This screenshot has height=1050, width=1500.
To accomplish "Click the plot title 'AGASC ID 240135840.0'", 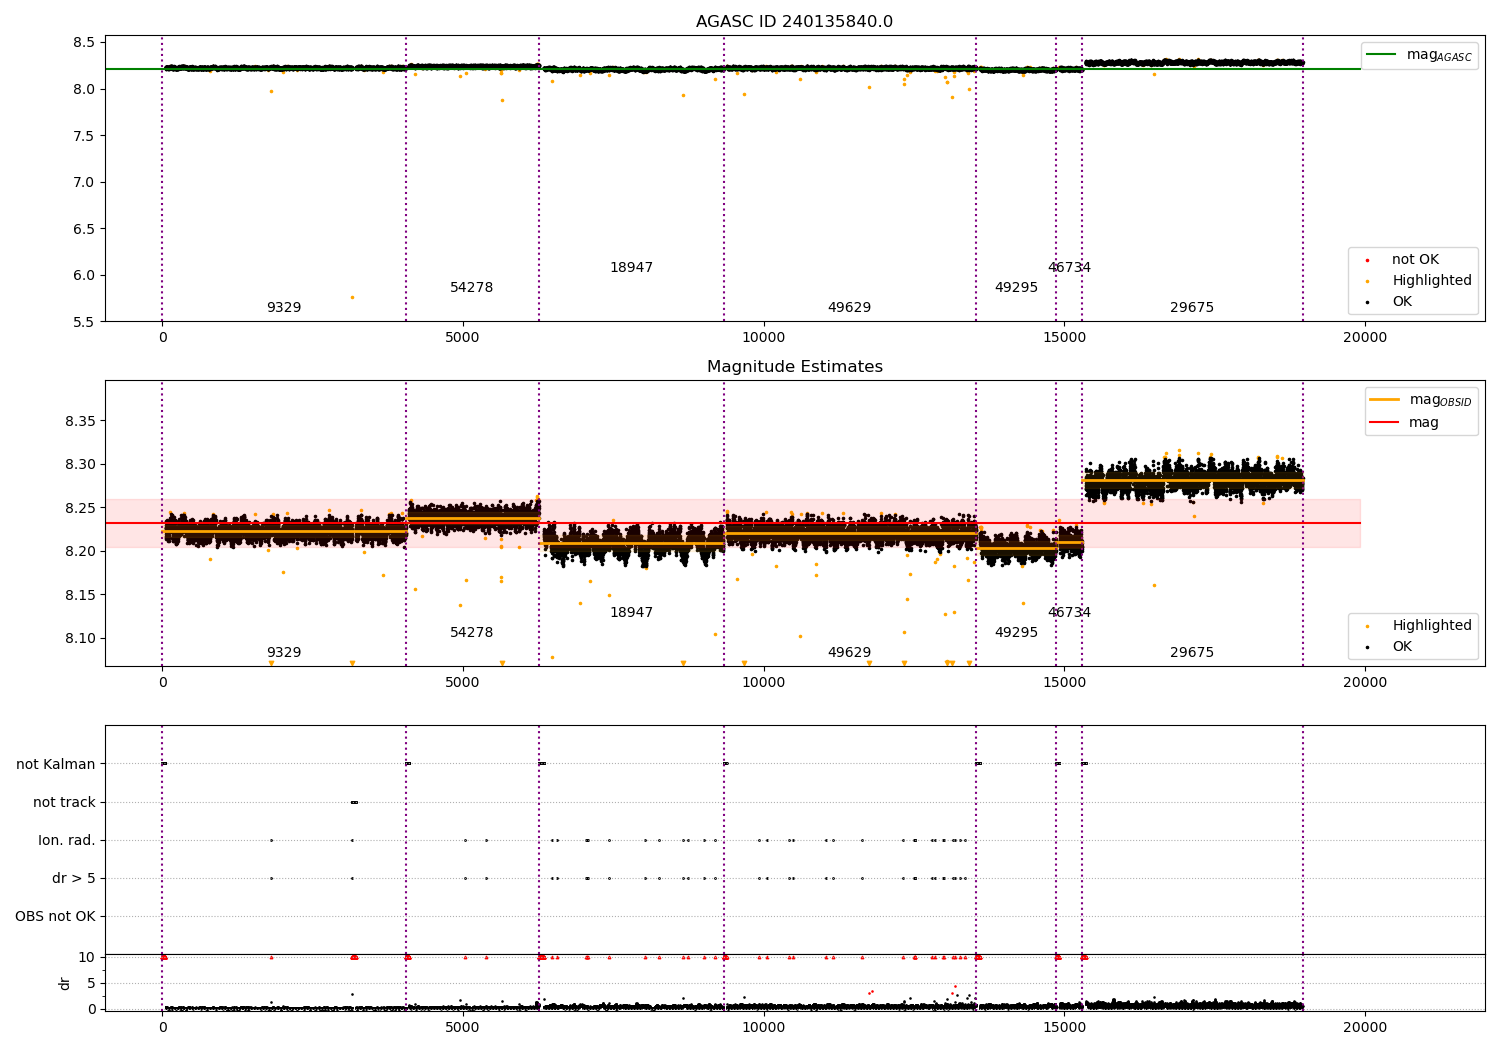I will tap(794, 22).
